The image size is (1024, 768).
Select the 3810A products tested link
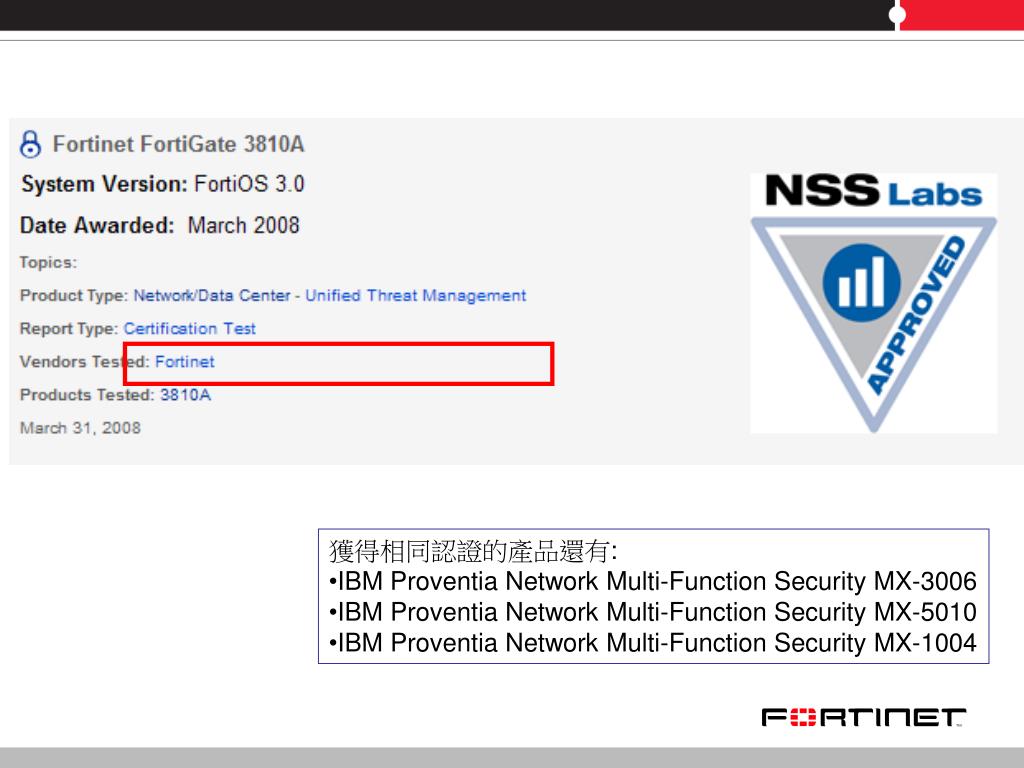pyautogui.click(x=185, y=394)
